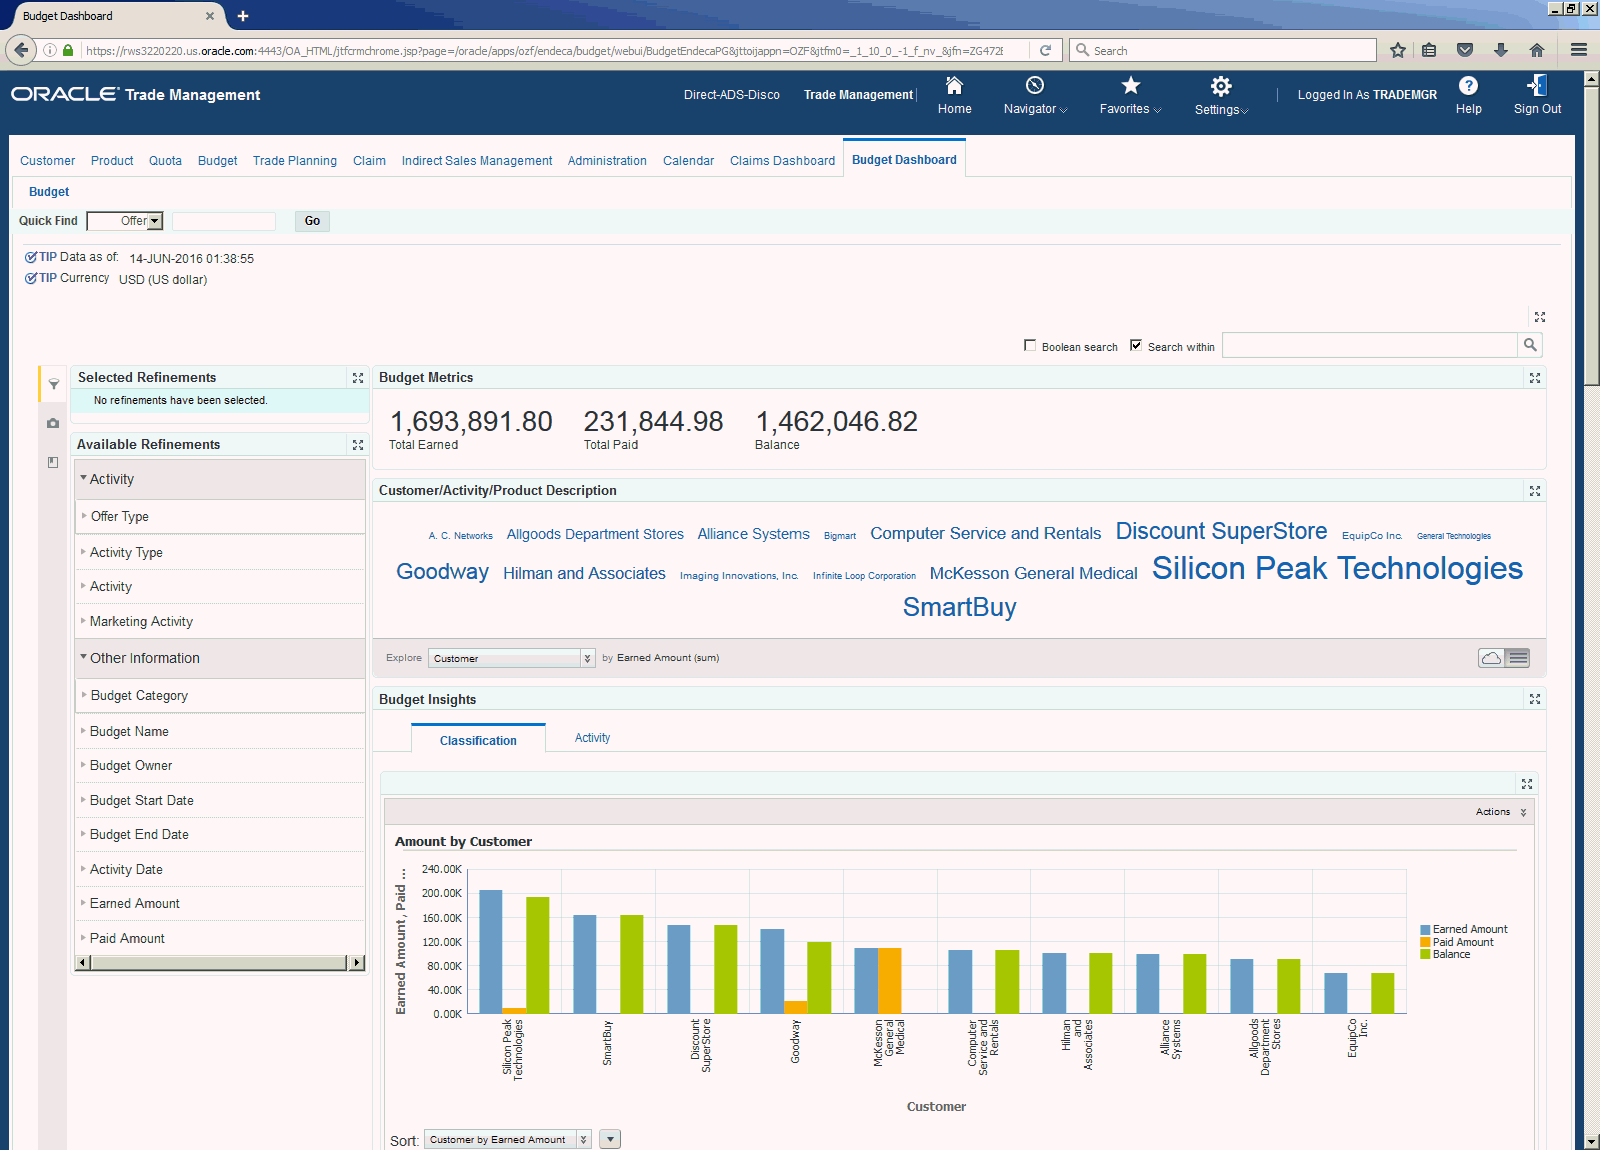Uncheck the Search within checkbox

1136,345
